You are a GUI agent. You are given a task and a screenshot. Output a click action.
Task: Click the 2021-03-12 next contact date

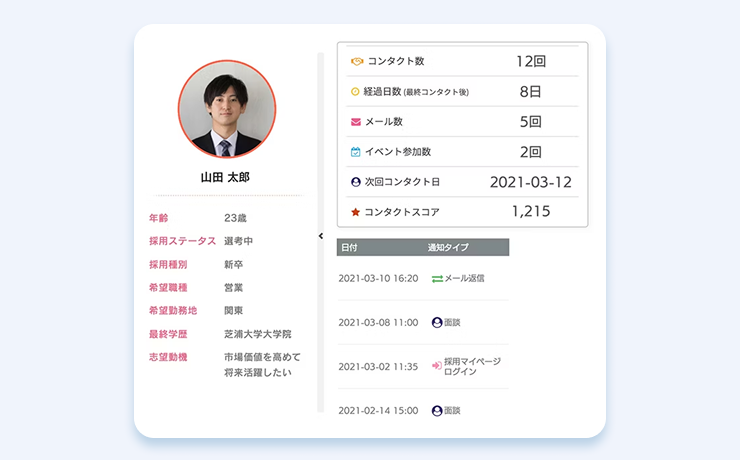(x=530, y=182)
